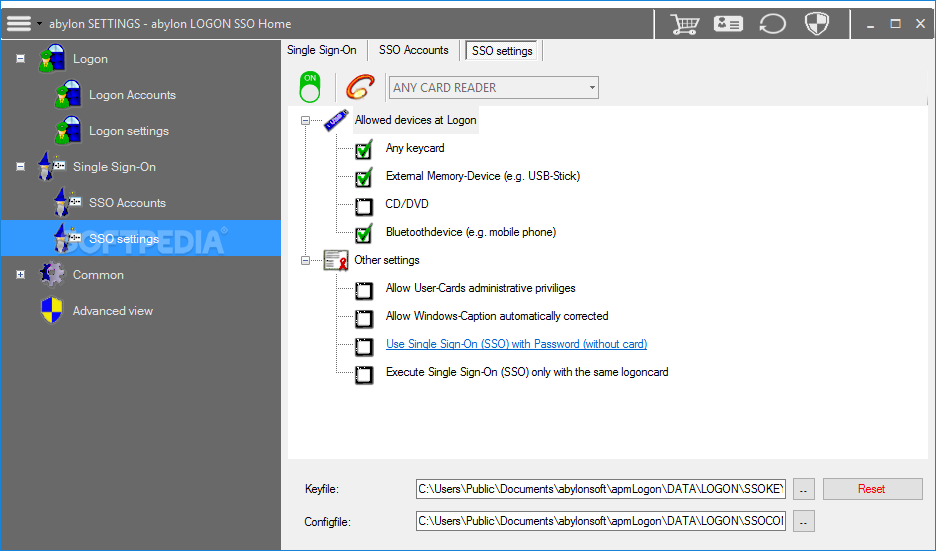Click the CD/DVD label text

(x=407, y=204)
